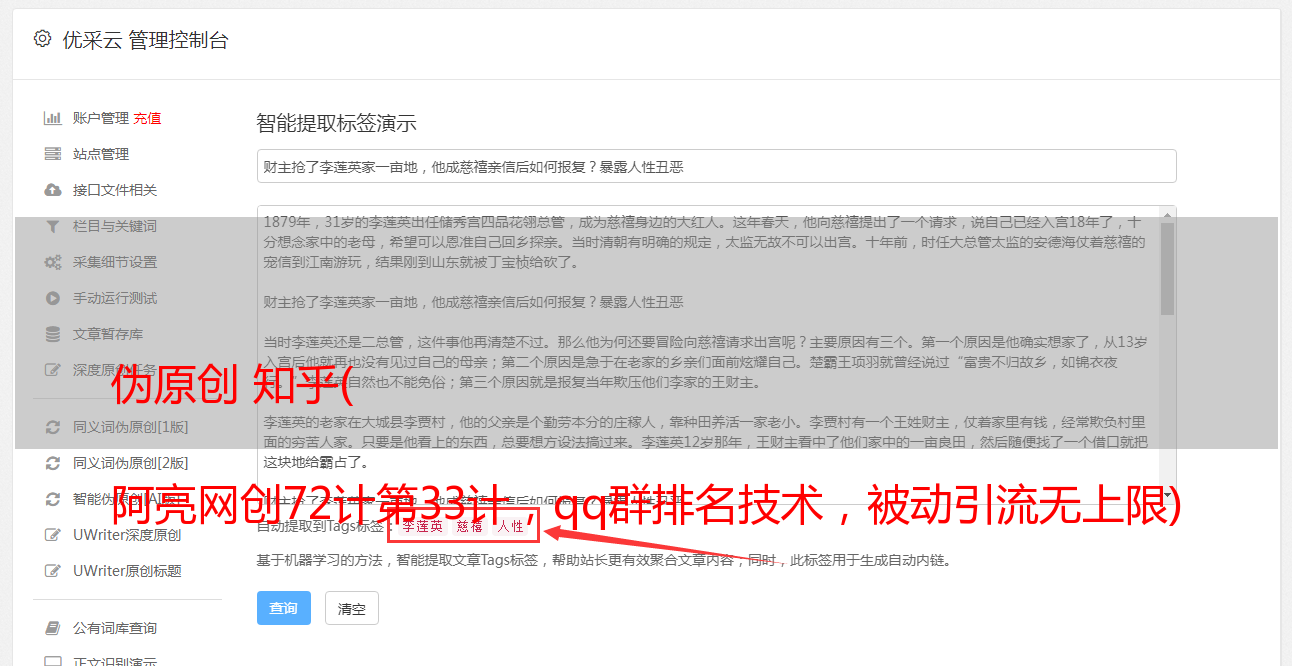Open UWriter原创标题 menu entry

pyautogui.click(x=127, y=571)
